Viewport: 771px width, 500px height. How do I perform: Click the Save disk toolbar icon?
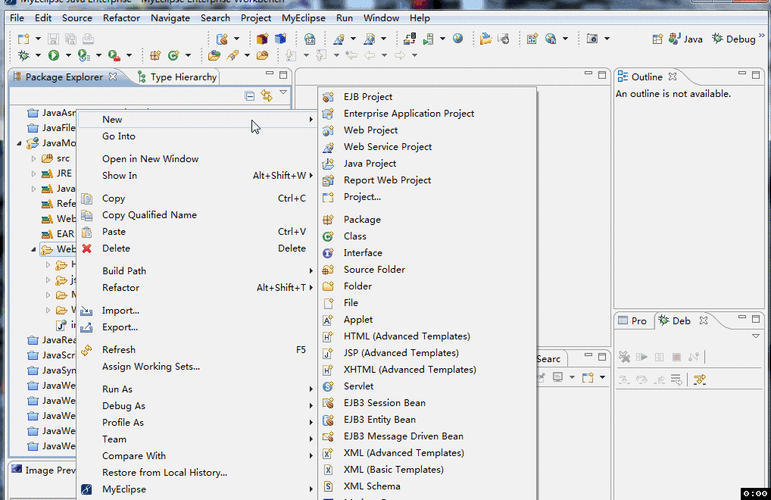(53, 39)
